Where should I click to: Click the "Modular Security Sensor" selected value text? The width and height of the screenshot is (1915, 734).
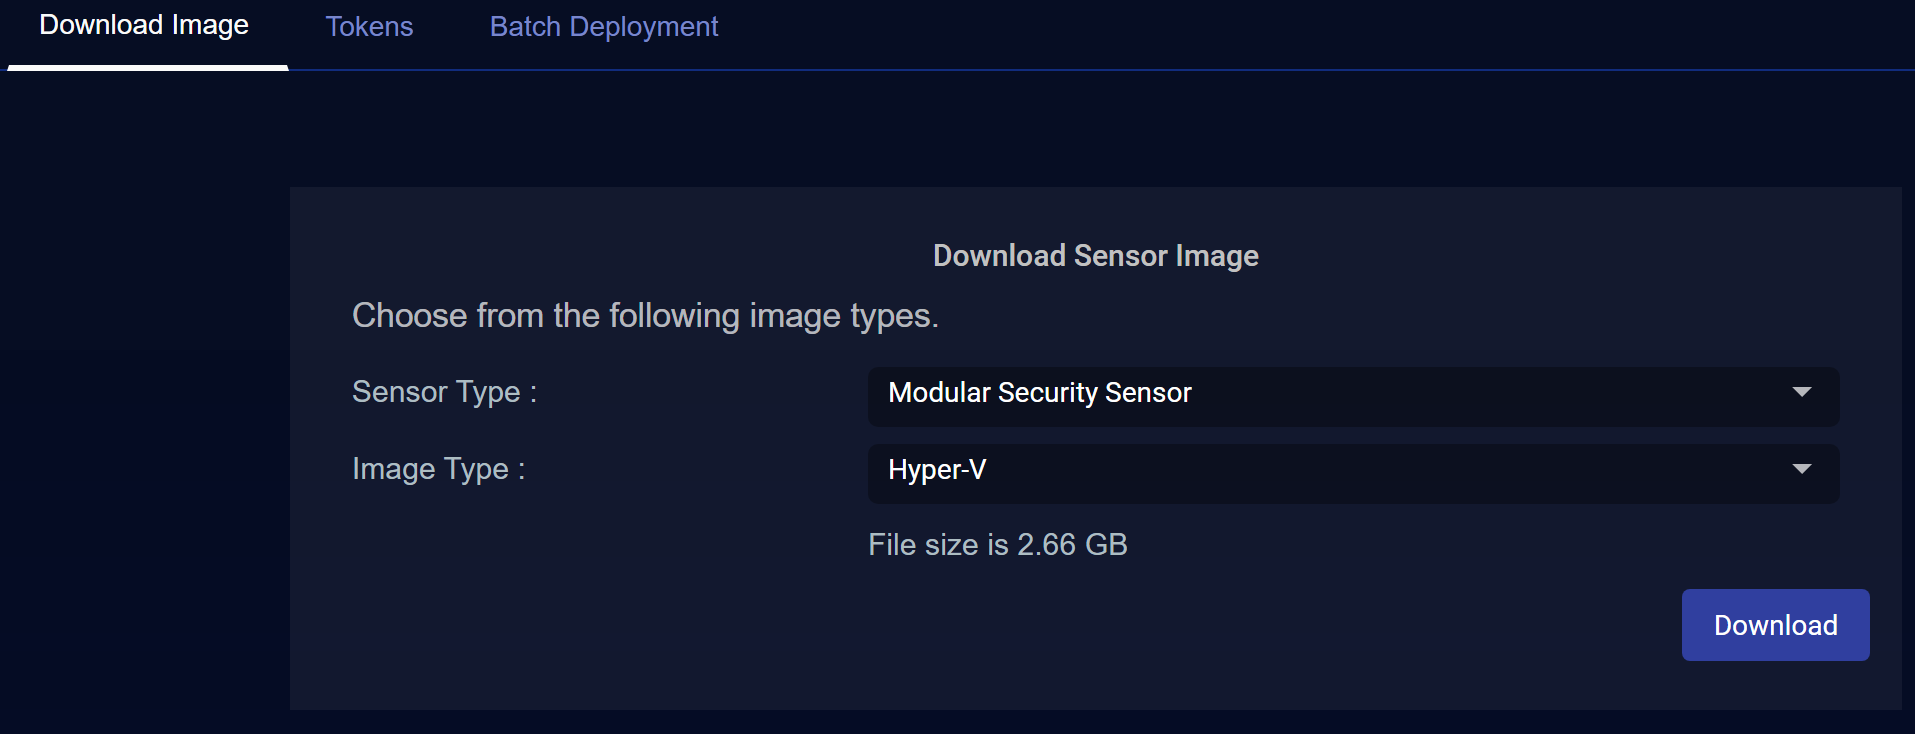point(1040,393)
